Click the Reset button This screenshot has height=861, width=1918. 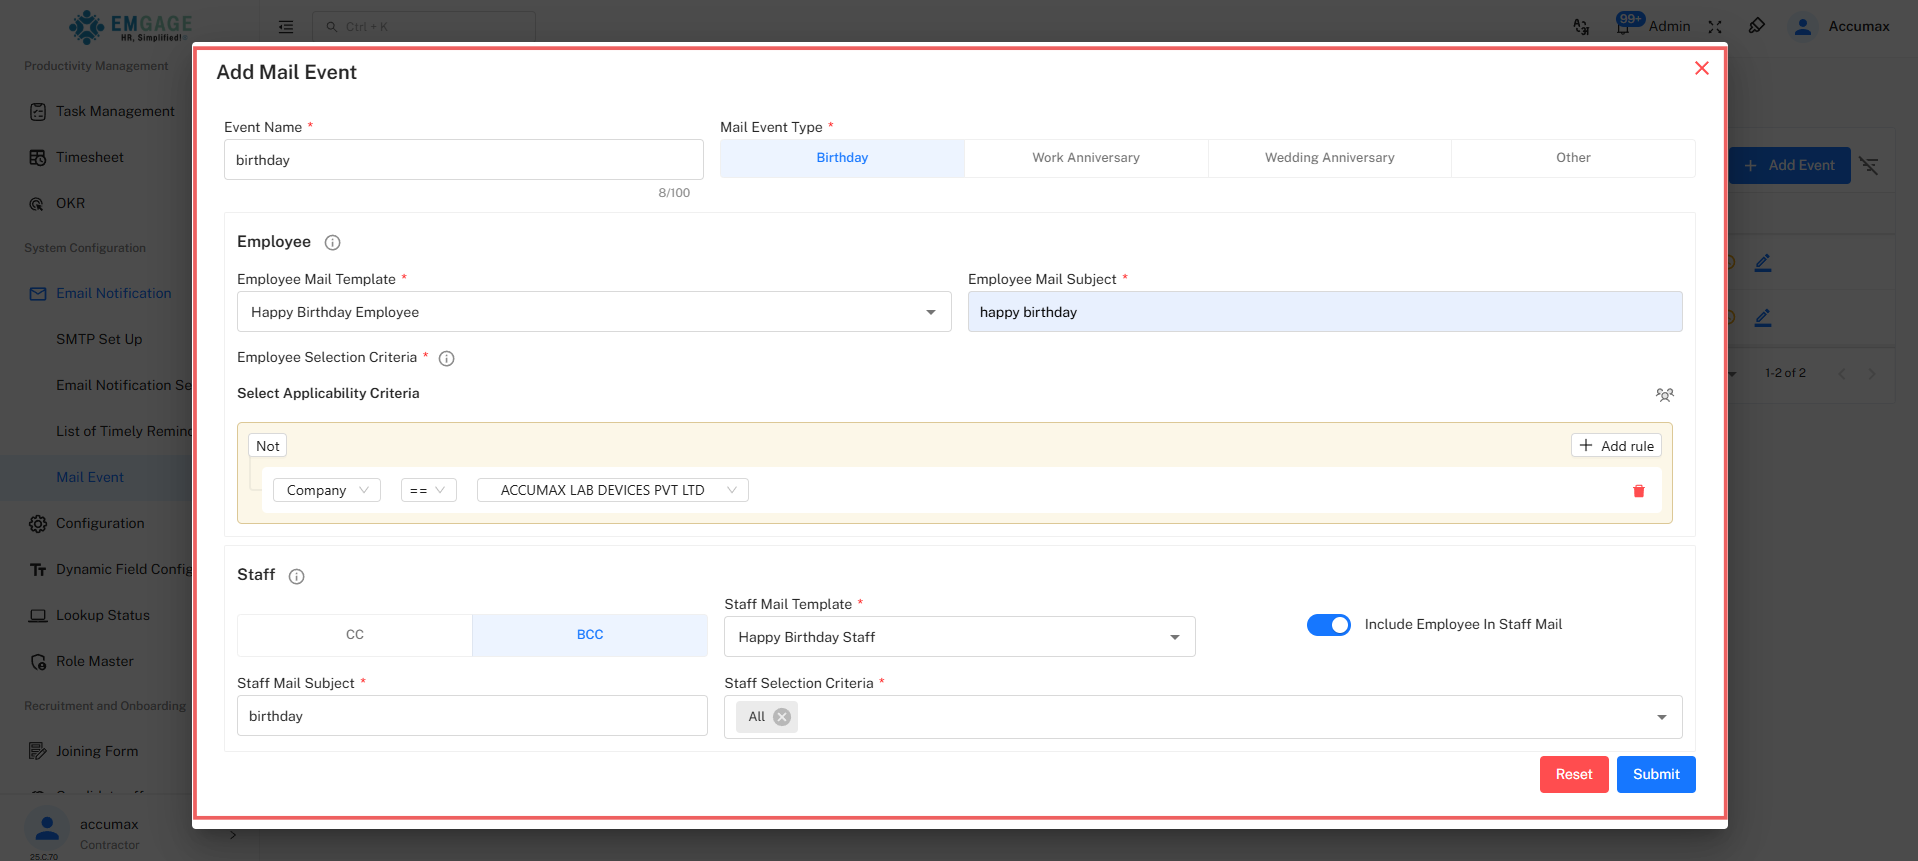[x=1574, y=775]
